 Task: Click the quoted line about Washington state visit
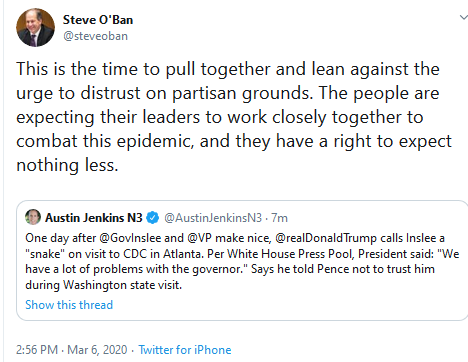pyautogui.click(x=104, y=285)
